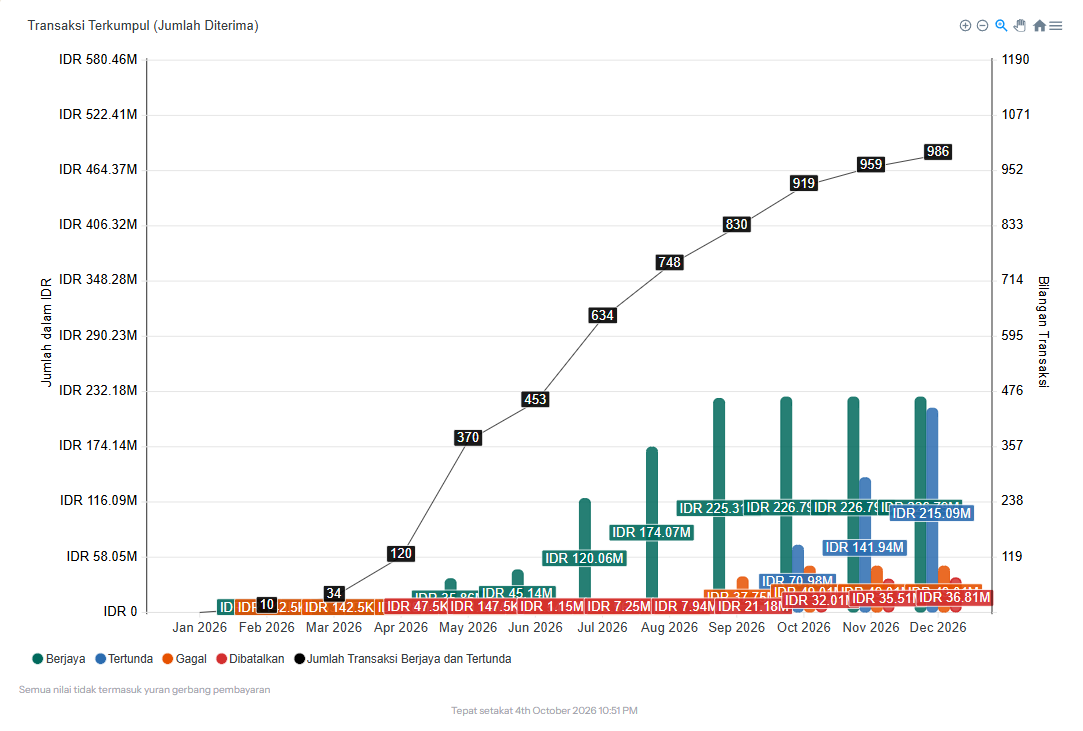
Task: Click the 34 data point label
Action: [334, 593]
